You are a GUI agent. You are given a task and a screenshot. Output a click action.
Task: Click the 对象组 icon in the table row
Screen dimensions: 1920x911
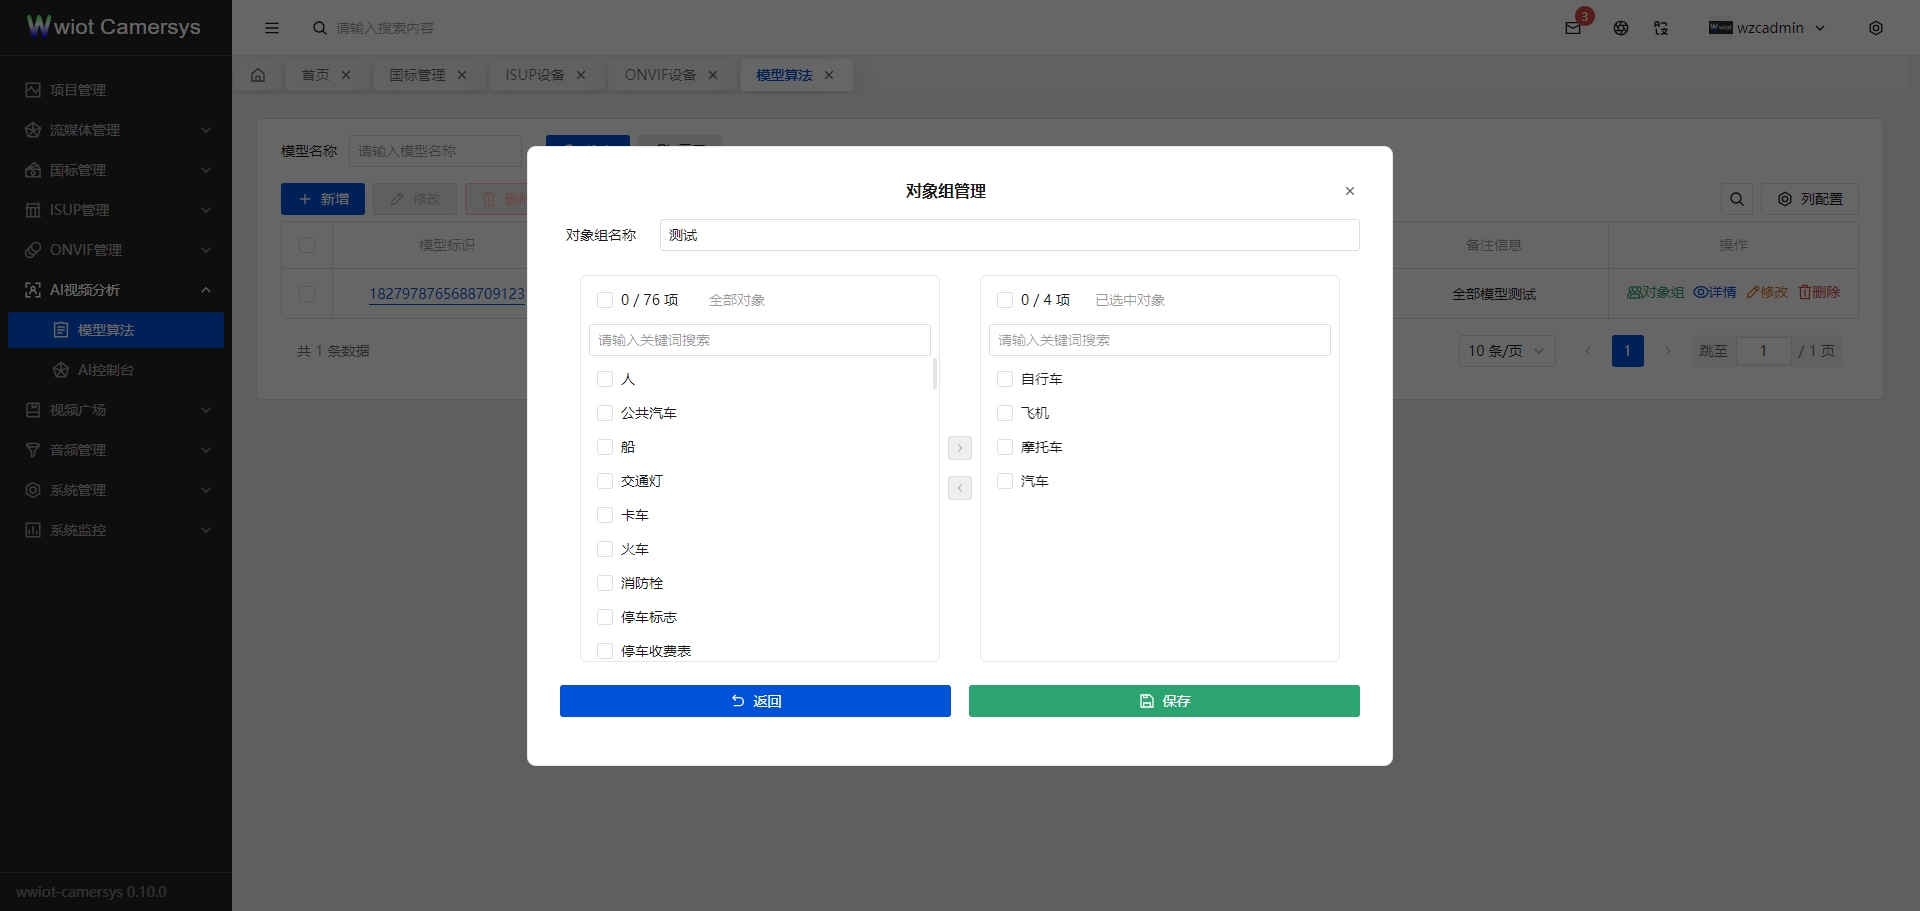click(x=1654, y=292)
